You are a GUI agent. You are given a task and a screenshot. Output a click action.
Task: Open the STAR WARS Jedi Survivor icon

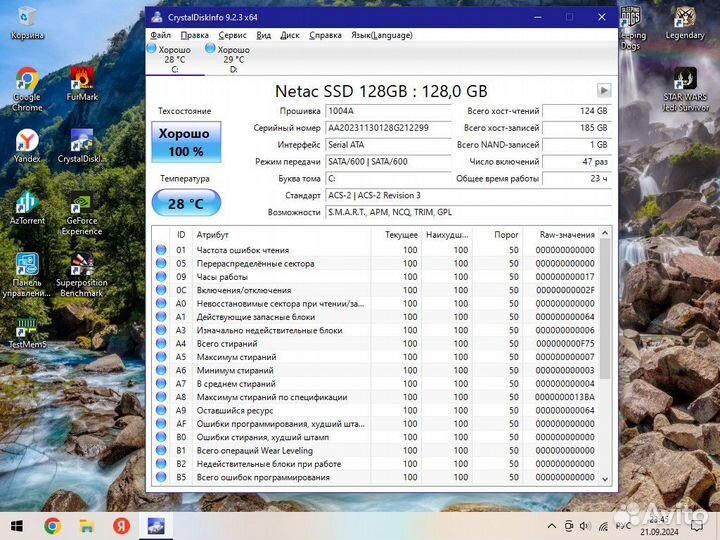tap(685, 90)
